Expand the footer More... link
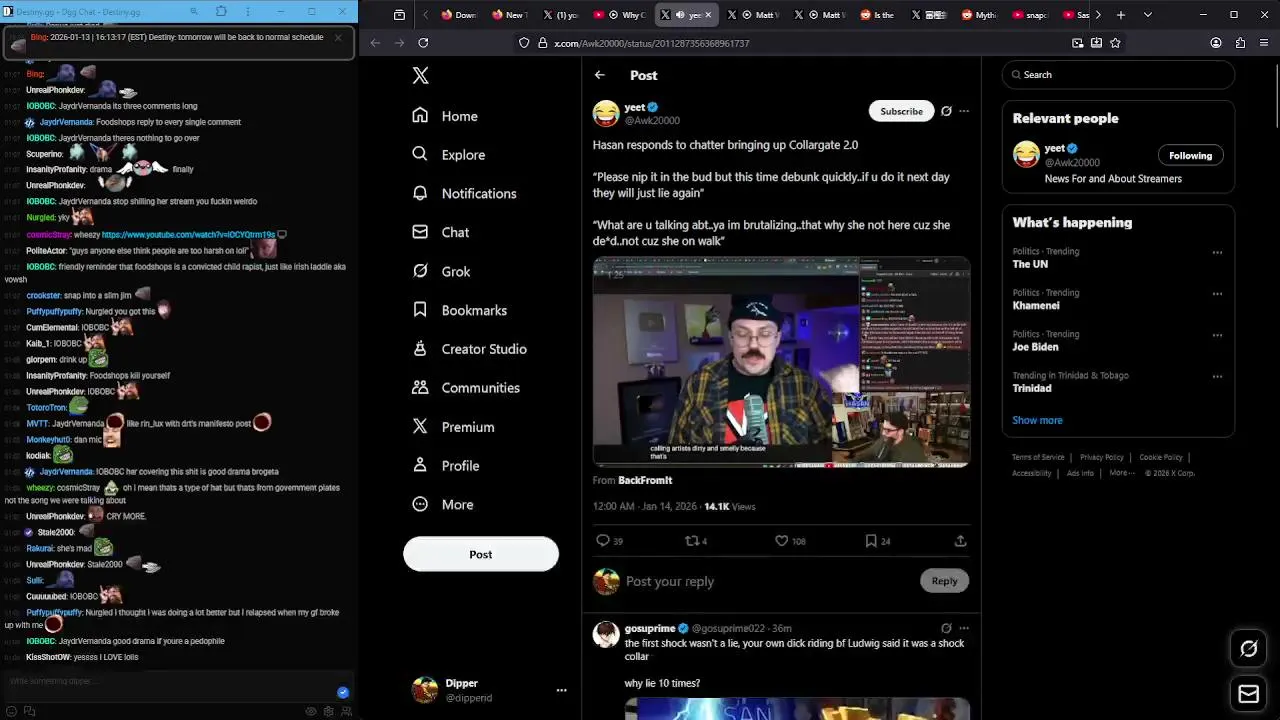This screenshot has width=1280, height=720. 1121,473
